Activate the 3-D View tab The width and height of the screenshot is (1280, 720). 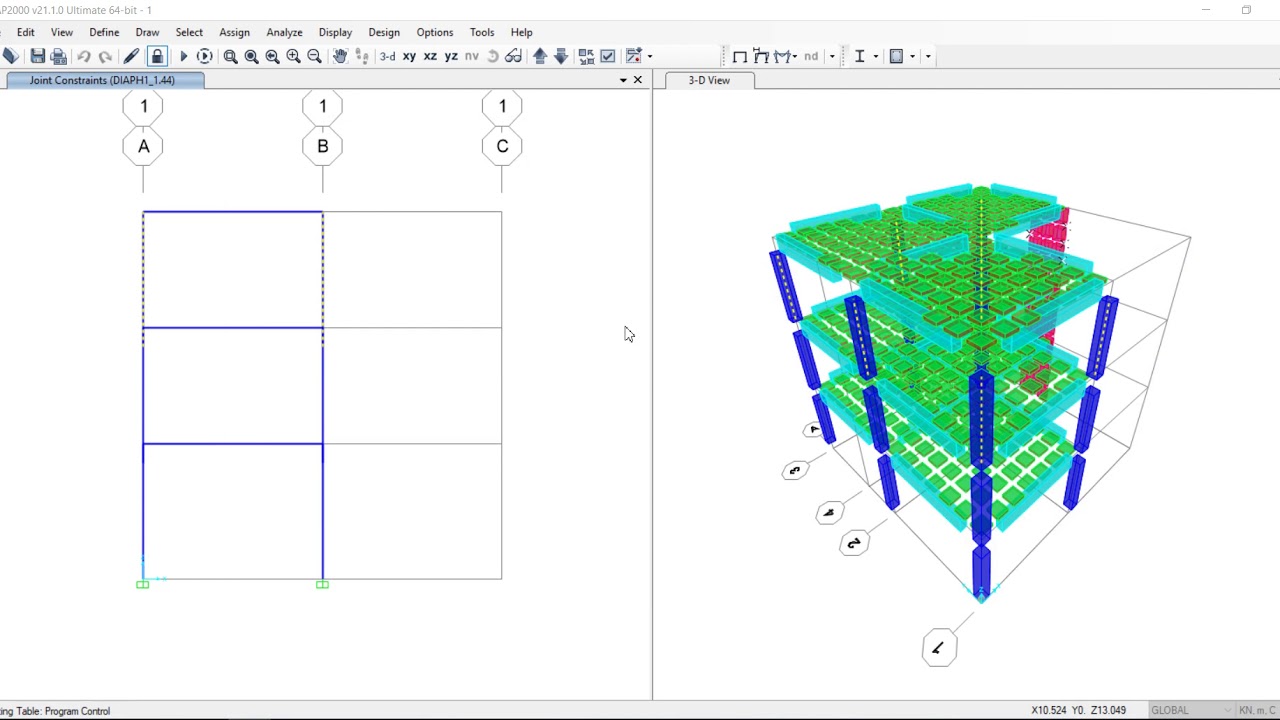click(x=709, y=80)
